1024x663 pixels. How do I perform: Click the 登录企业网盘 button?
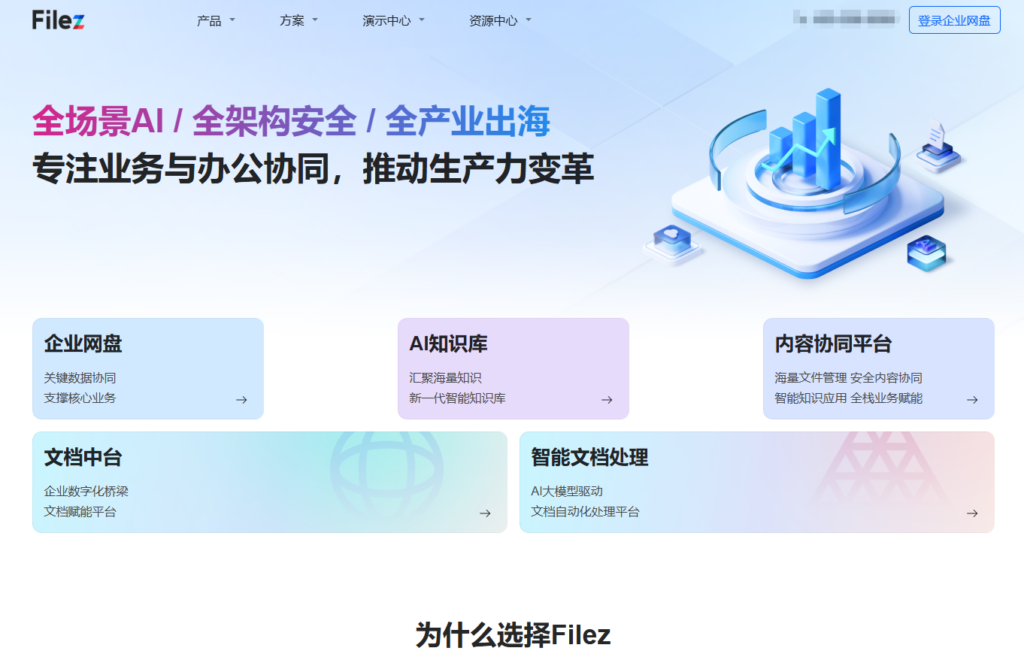(954, 20)
